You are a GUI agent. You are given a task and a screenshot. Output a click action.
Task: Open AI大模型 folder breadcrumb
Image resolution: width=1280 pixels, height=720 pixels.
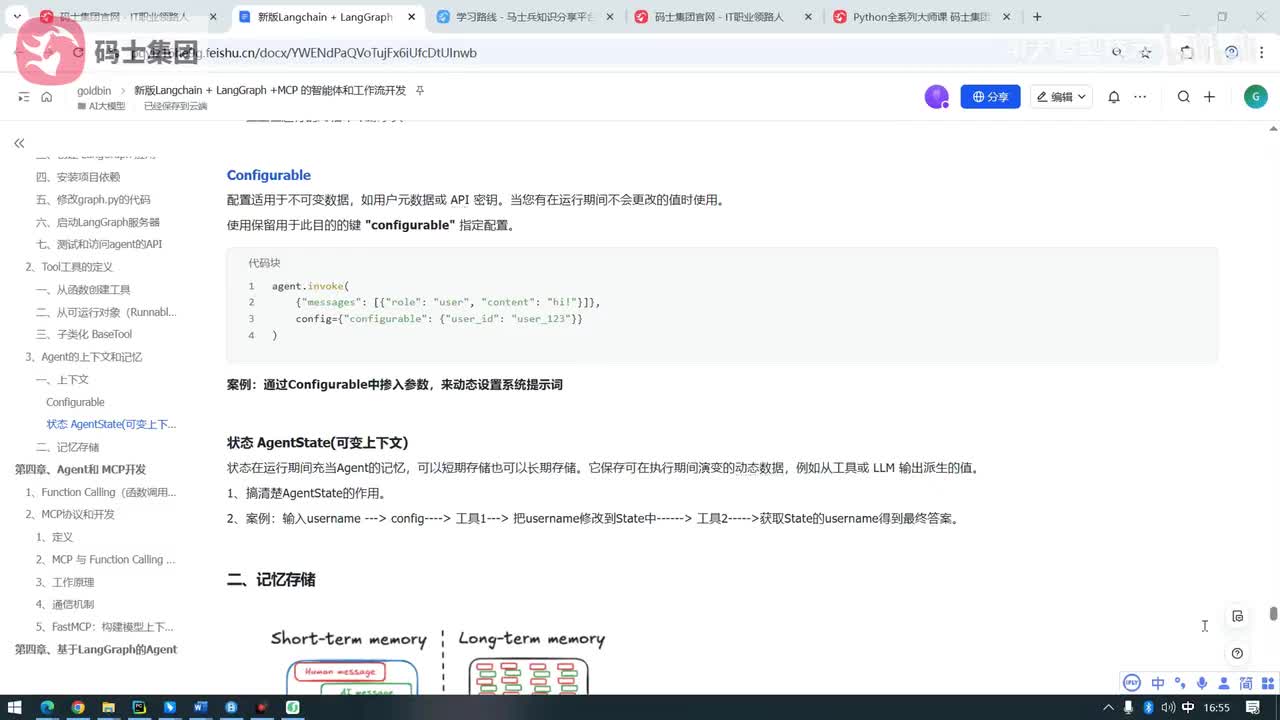(x=101, y=106)
